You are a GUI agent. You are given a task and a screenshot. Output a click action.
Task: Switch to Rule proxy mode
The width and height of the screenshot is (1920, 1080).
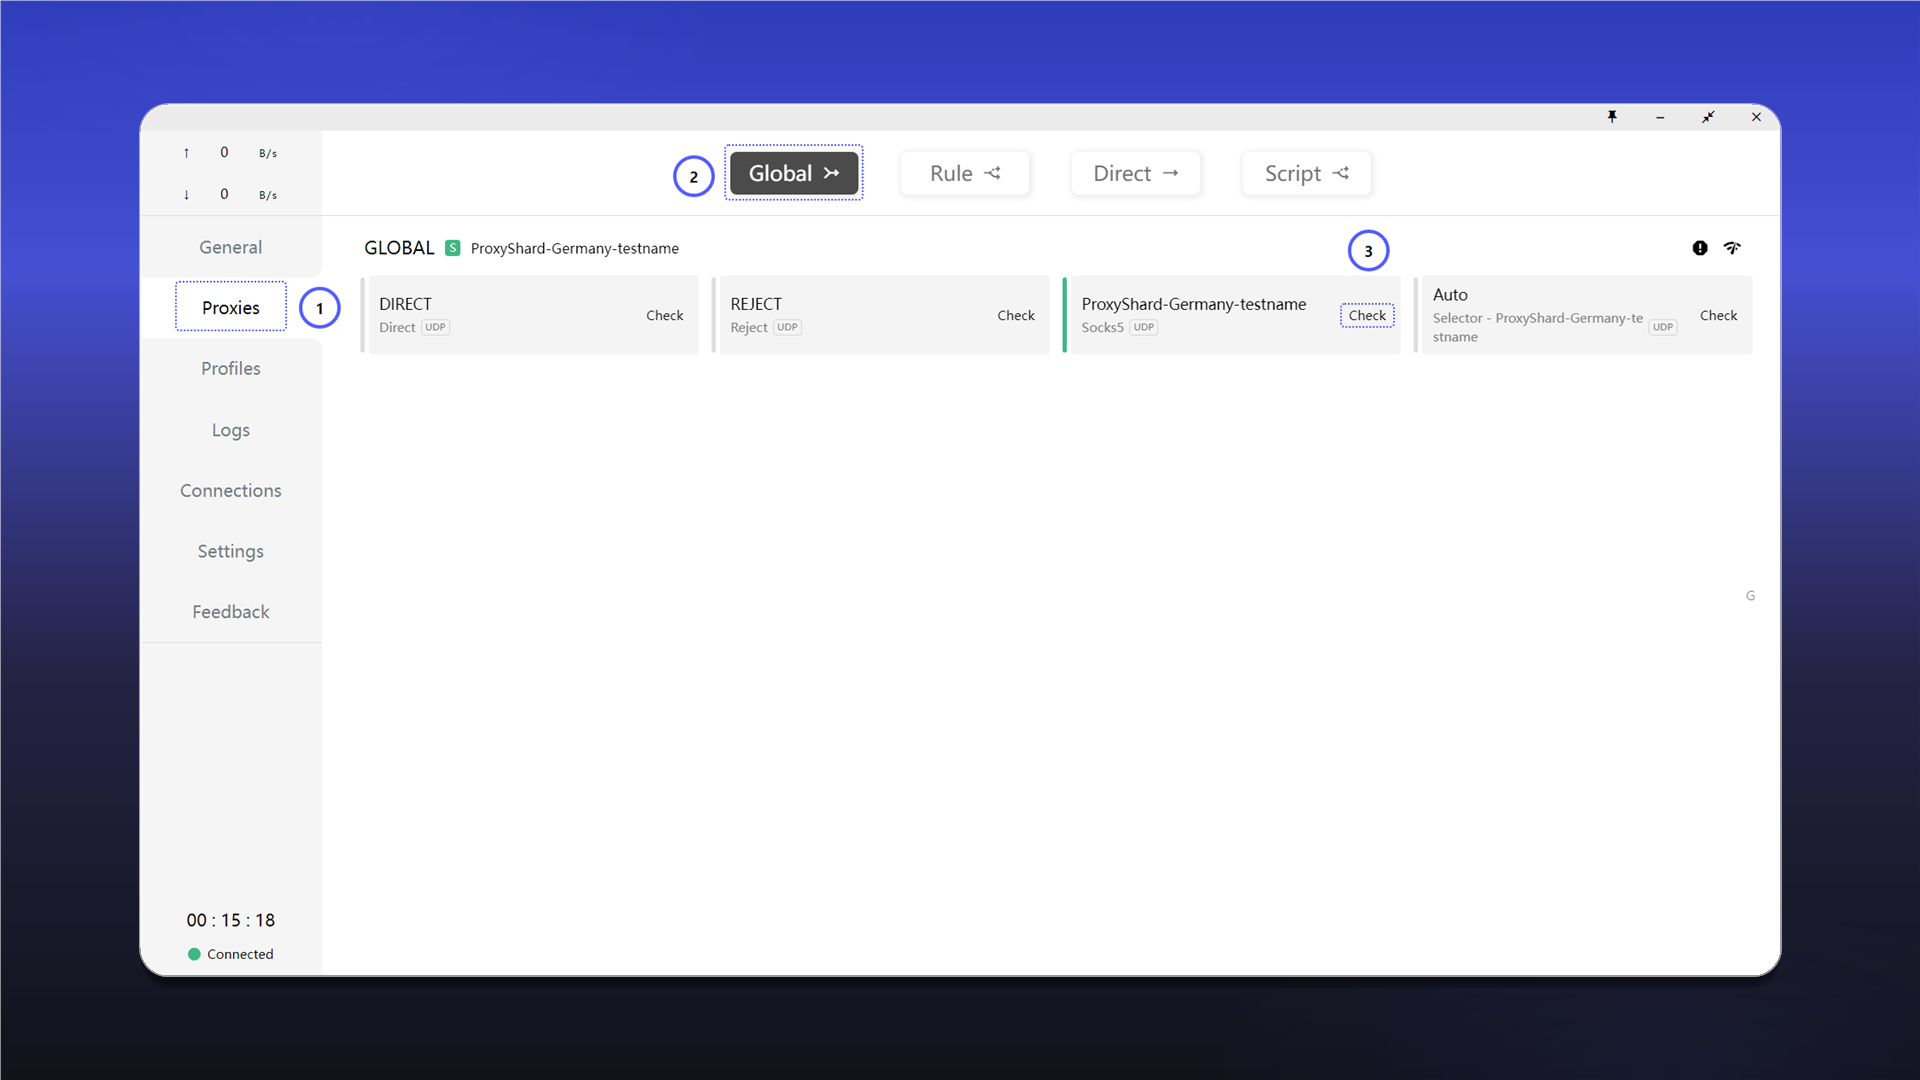[x=965, y=173]
